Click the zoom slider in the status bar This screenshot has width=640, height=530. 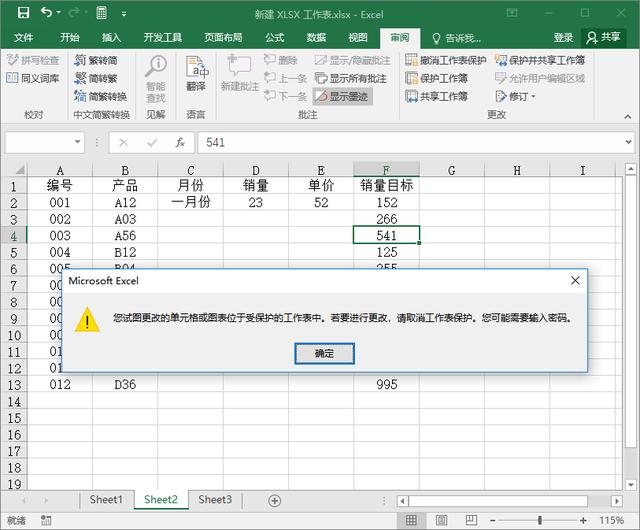[540, 520]
